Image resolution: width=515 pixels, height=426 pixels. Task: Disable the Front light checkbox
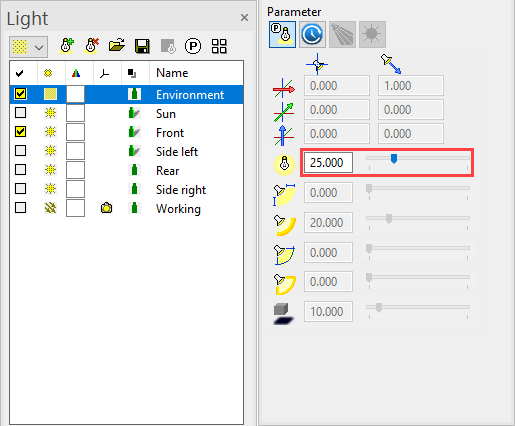(x=20, y=132)
